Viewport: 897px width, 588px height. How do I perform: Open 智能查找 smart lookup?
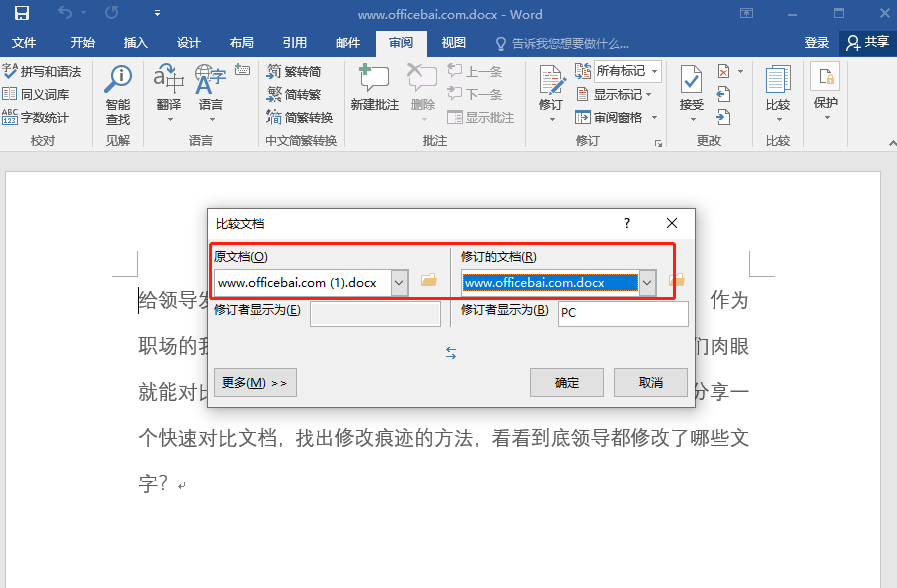point(118,95)
